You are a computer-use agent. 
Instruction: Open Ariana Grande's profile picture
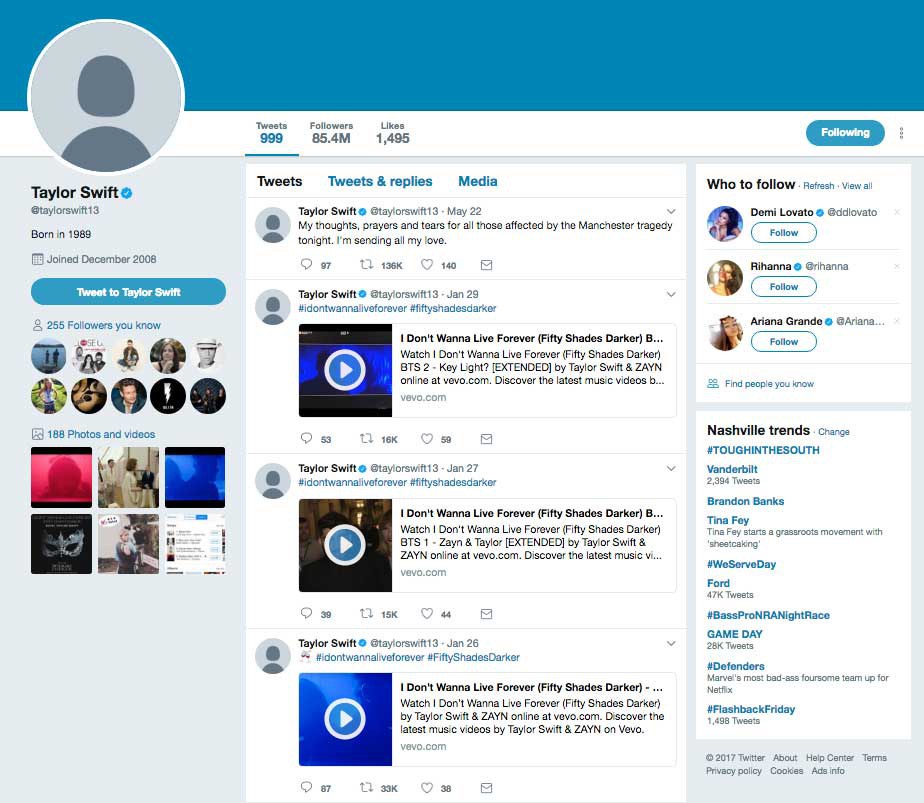tap(725, 332)
